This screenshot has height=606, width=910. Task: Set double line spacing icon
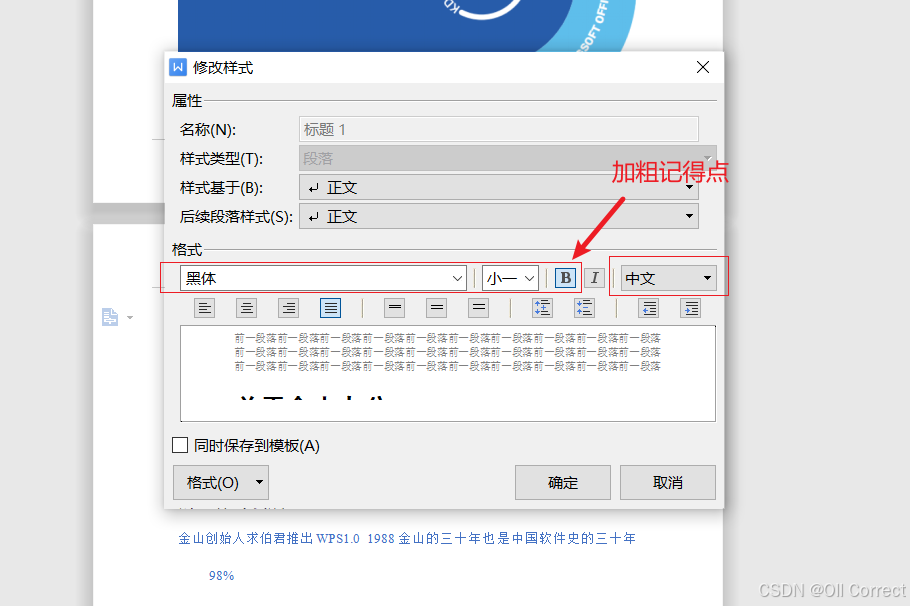(x=479, y=308)
